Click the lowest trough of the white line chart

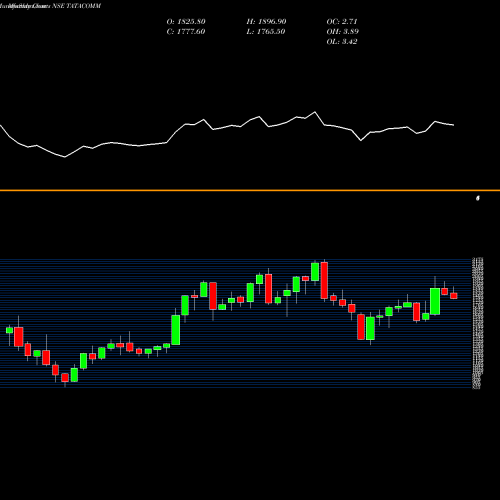click(65, 157)
